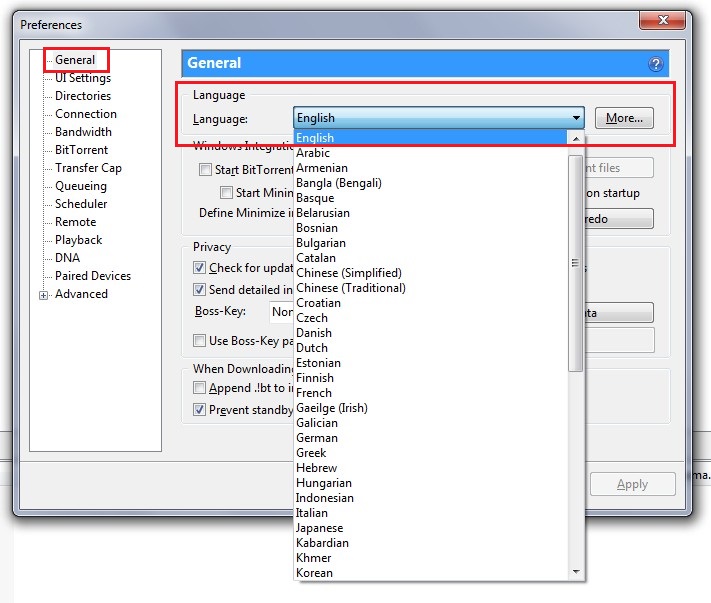Pick Indonesian from language dropdown
The width and height of the screenshot is (711, 603).
point(431,497)
